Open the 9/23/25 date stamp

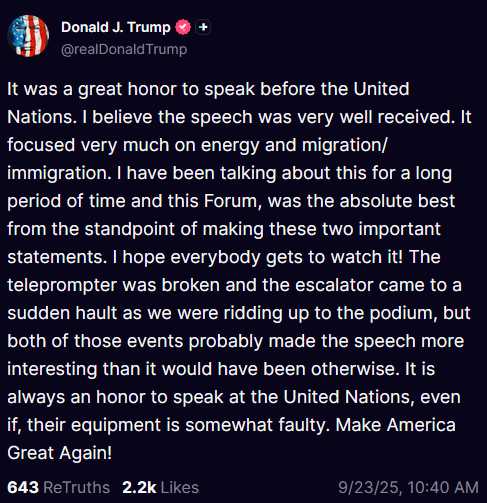tap(370, 487)
